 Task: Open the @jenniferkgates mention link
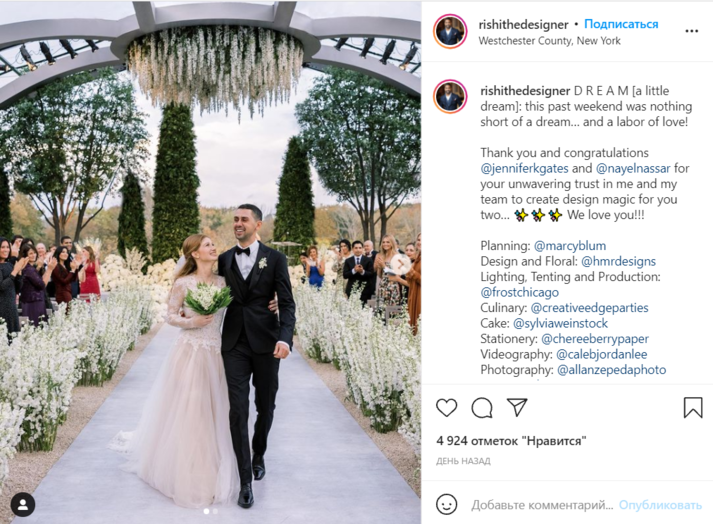[524, 168]
